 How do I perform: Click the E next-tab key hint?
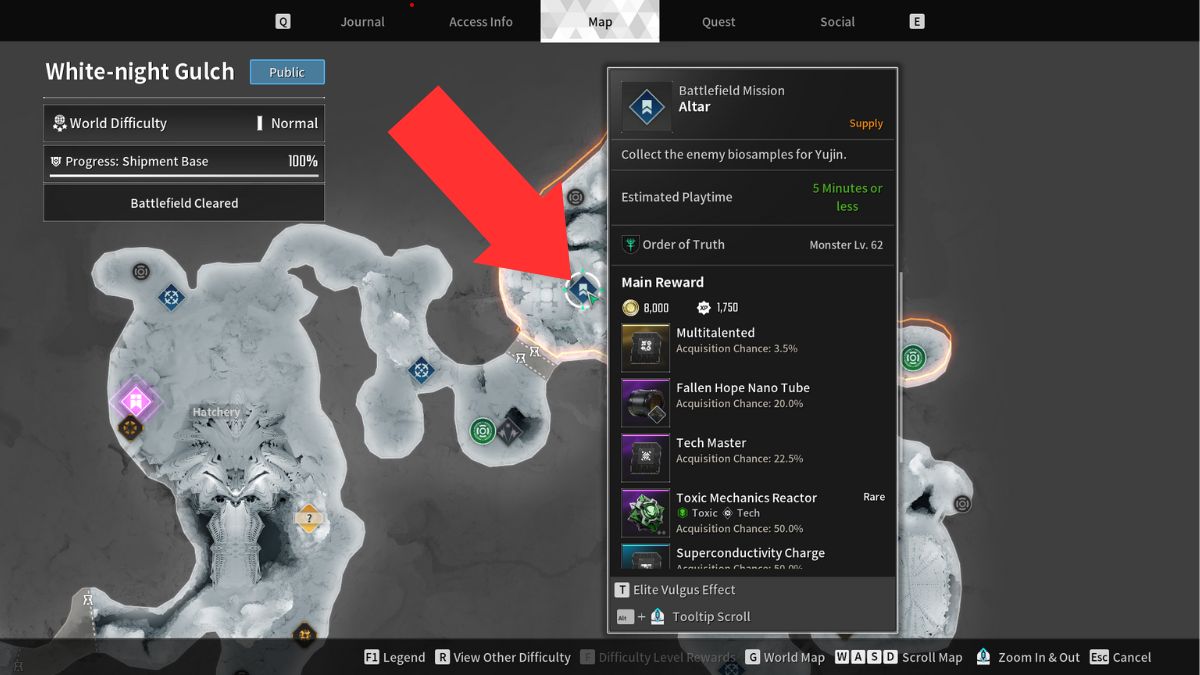(917, 21)
